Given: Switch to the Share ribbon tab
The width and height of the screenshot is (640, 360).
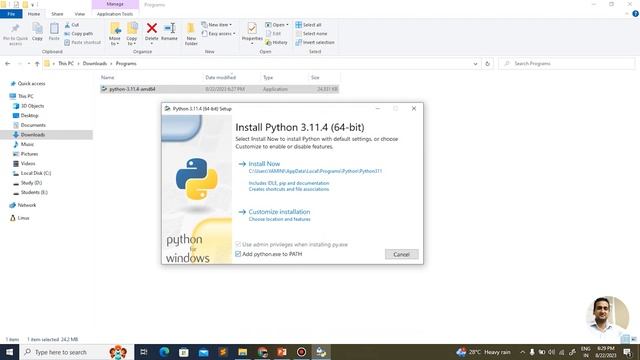Looking at the screenshot, I should [x=57, y=14].
